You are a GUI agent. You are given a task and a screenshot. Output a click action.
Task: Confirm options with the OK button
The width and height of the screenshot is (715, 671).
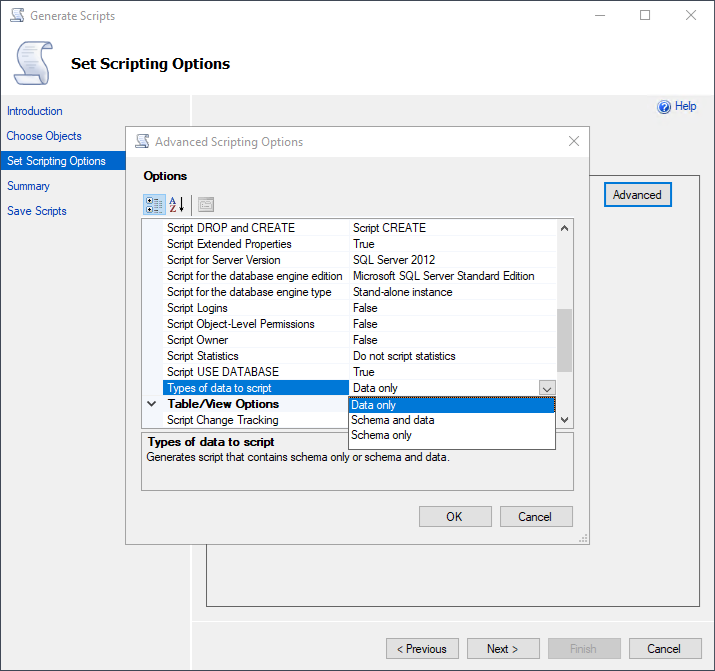coord(455,516)
